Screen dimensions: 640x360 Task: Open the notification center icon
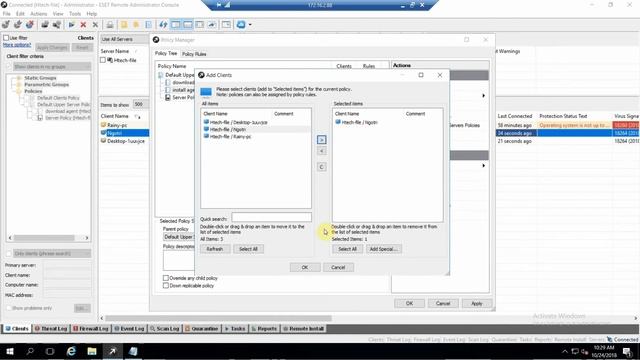coord(627,351)
